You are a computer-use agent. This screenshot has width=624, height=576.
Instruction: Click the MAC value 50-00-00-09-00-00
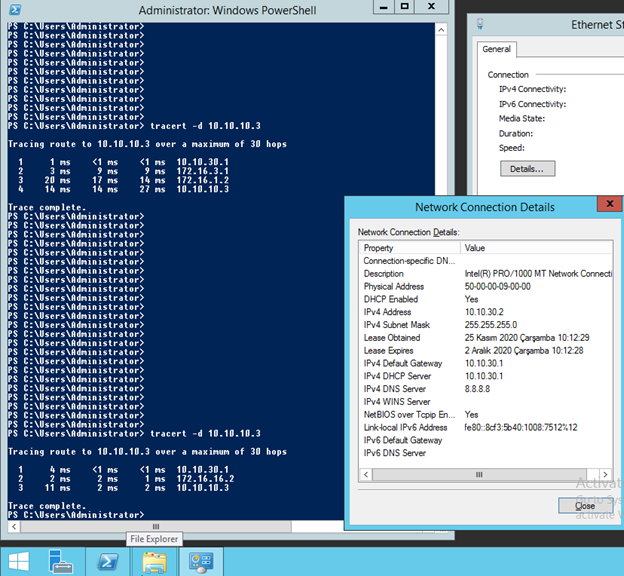pos(497,286)
